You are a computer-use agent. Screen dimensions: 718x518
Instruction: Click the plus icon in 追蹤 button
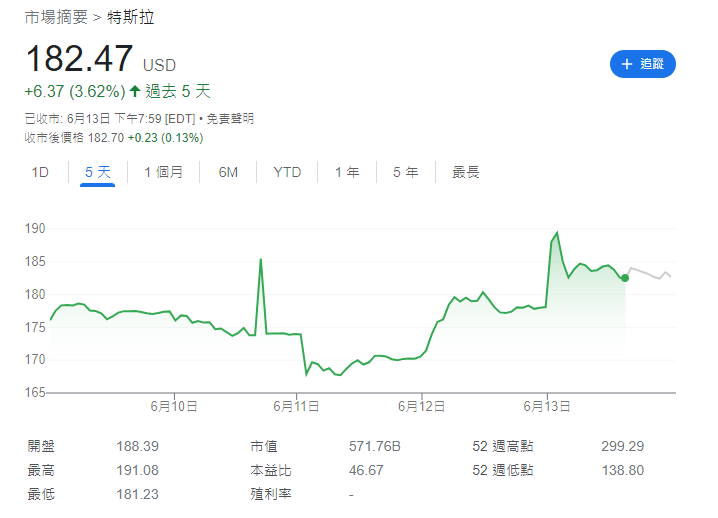626,64
